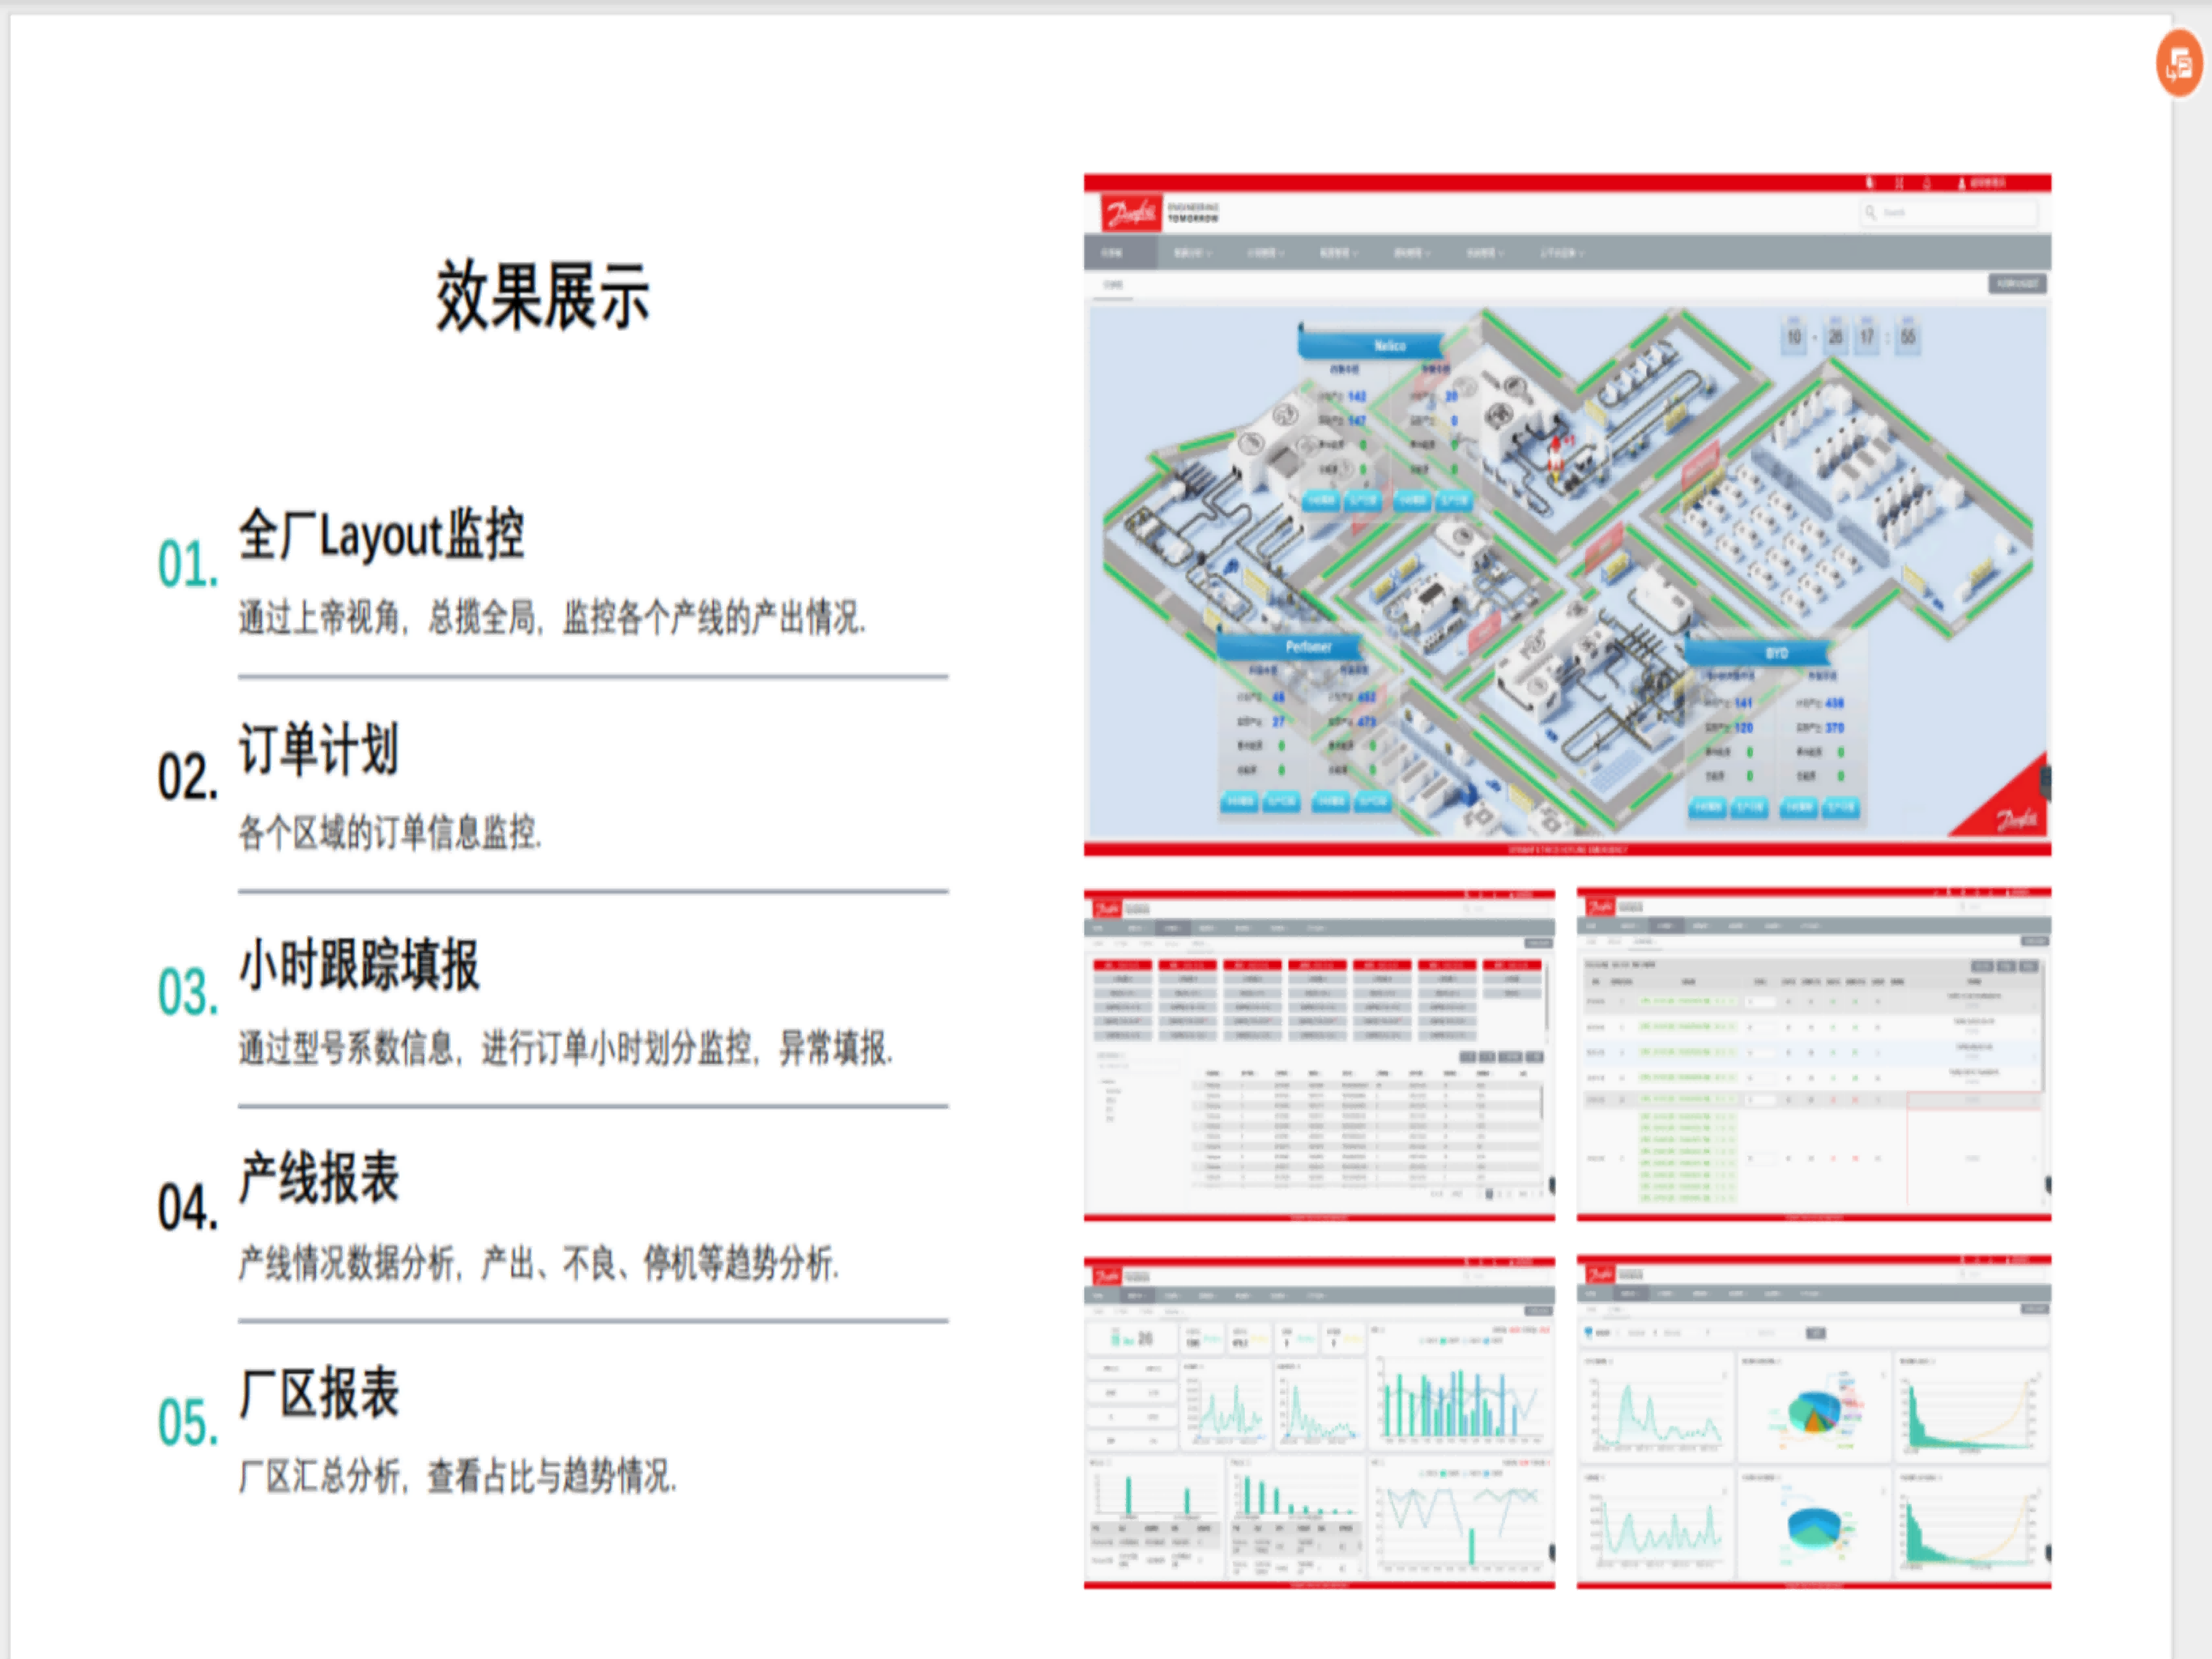Open the full-factory layout monitoring screenshot
Viewport: 2212px width, 1659px height.
(1567, 515)
